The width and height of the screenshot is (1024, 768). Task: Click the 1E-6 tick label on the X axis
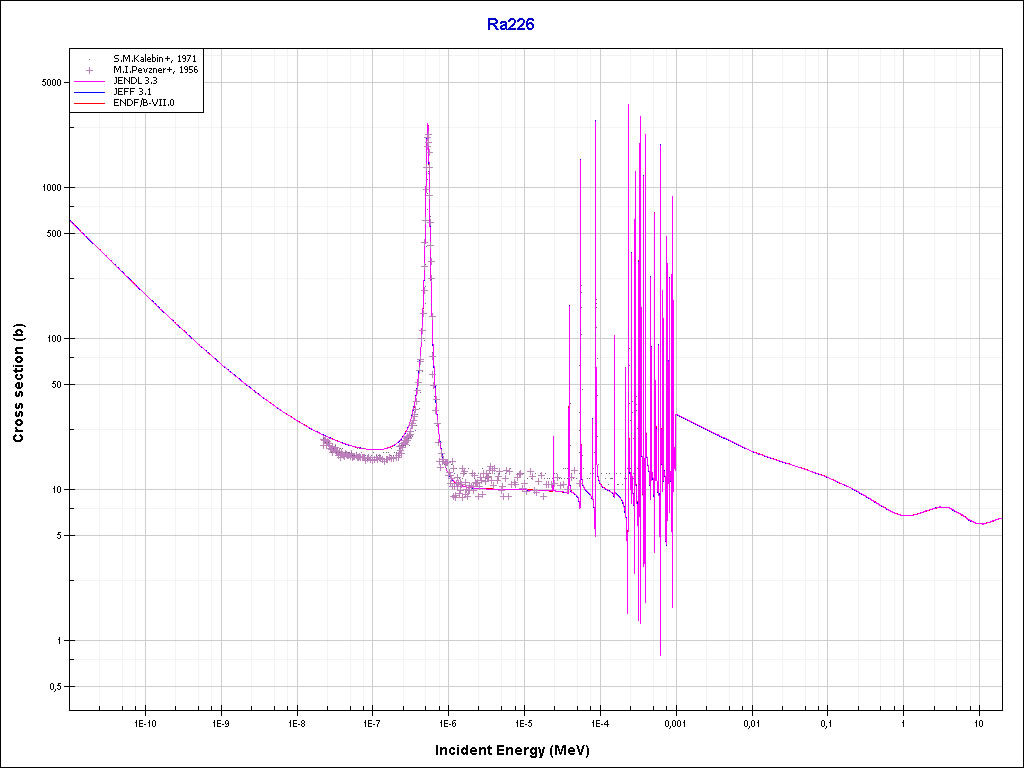tap(448, 723)
